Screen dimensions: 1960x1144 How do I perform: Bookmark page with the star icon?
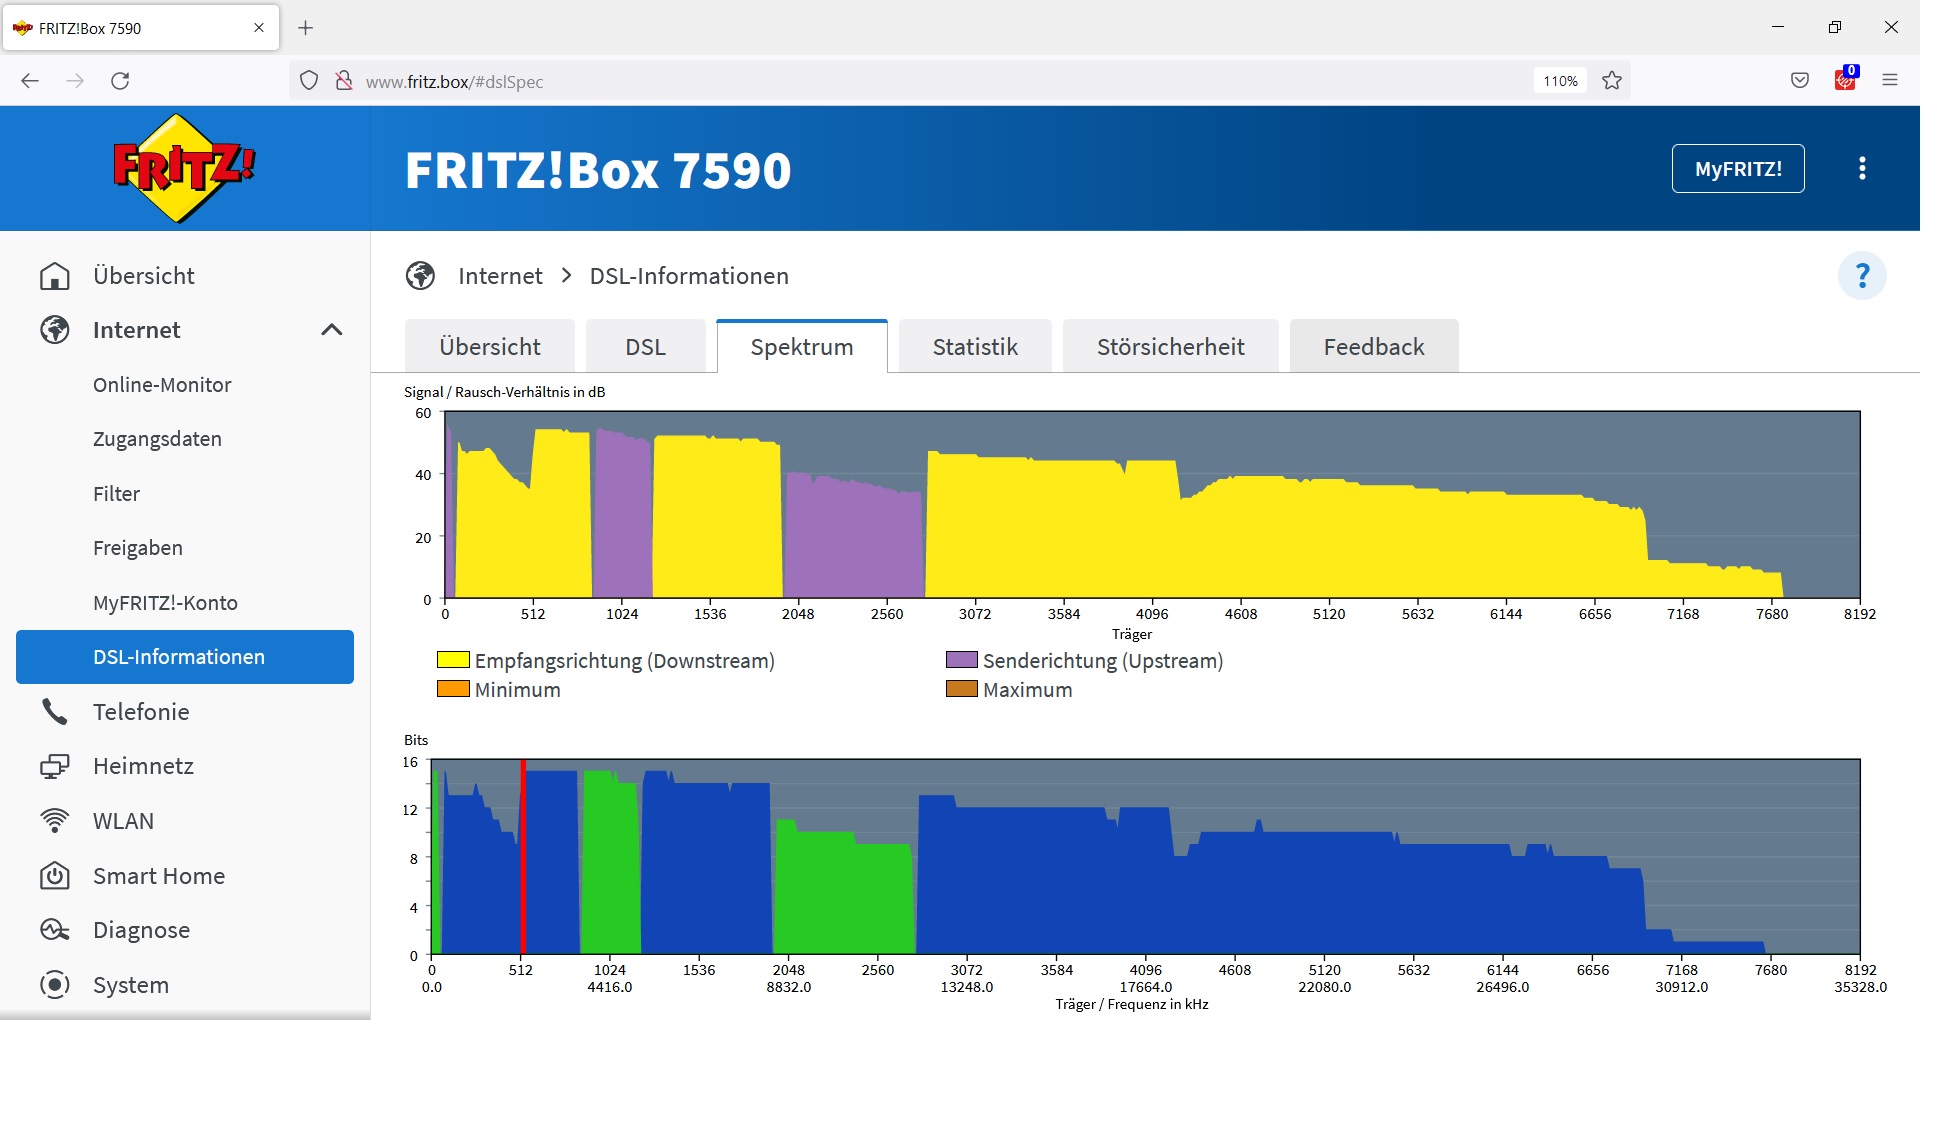1612,81
